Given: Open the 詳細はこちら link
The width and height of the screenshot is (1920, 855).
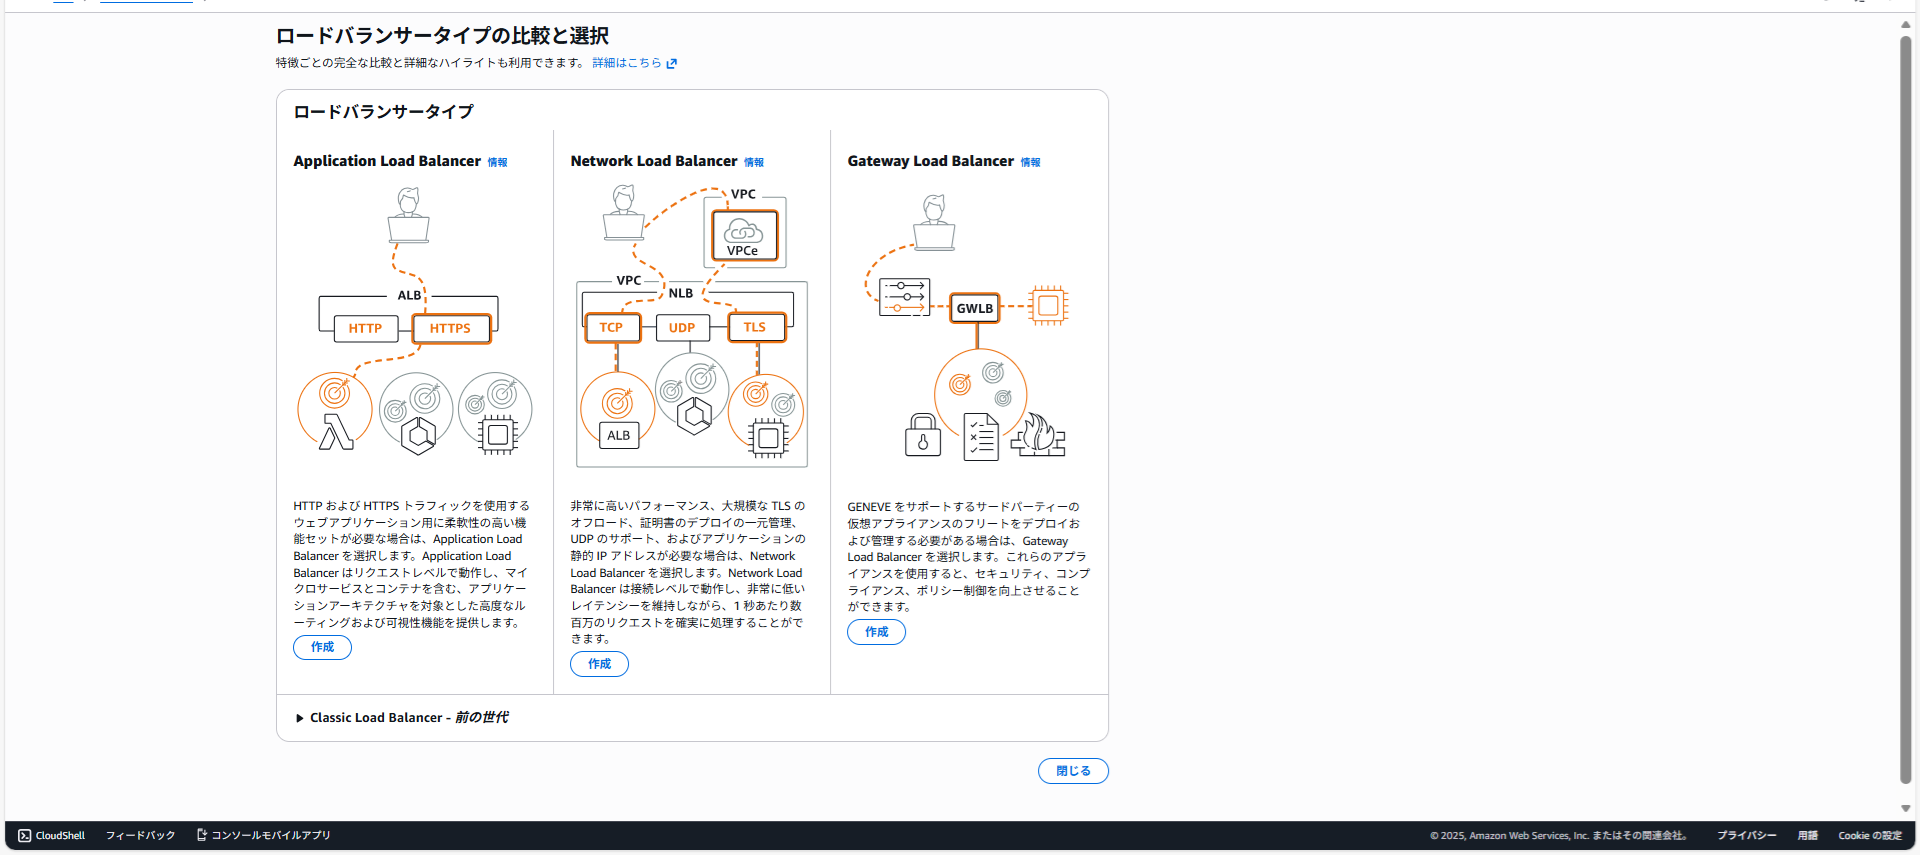Looking at the screenshot, I should [627, 63].
